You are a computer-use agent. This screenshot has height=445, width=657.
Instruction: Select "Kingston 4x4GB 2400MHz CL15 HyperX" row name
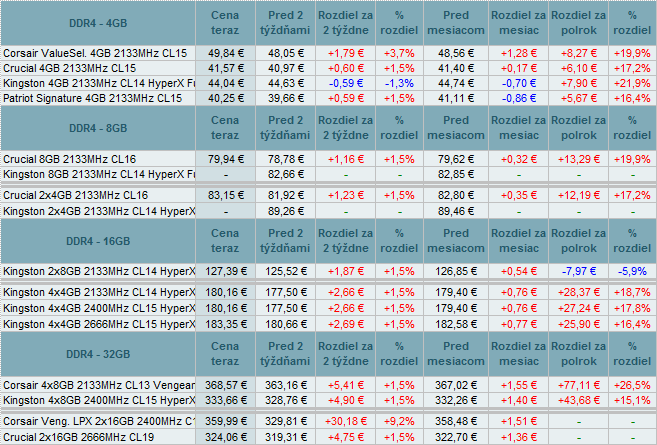(99, 308)
